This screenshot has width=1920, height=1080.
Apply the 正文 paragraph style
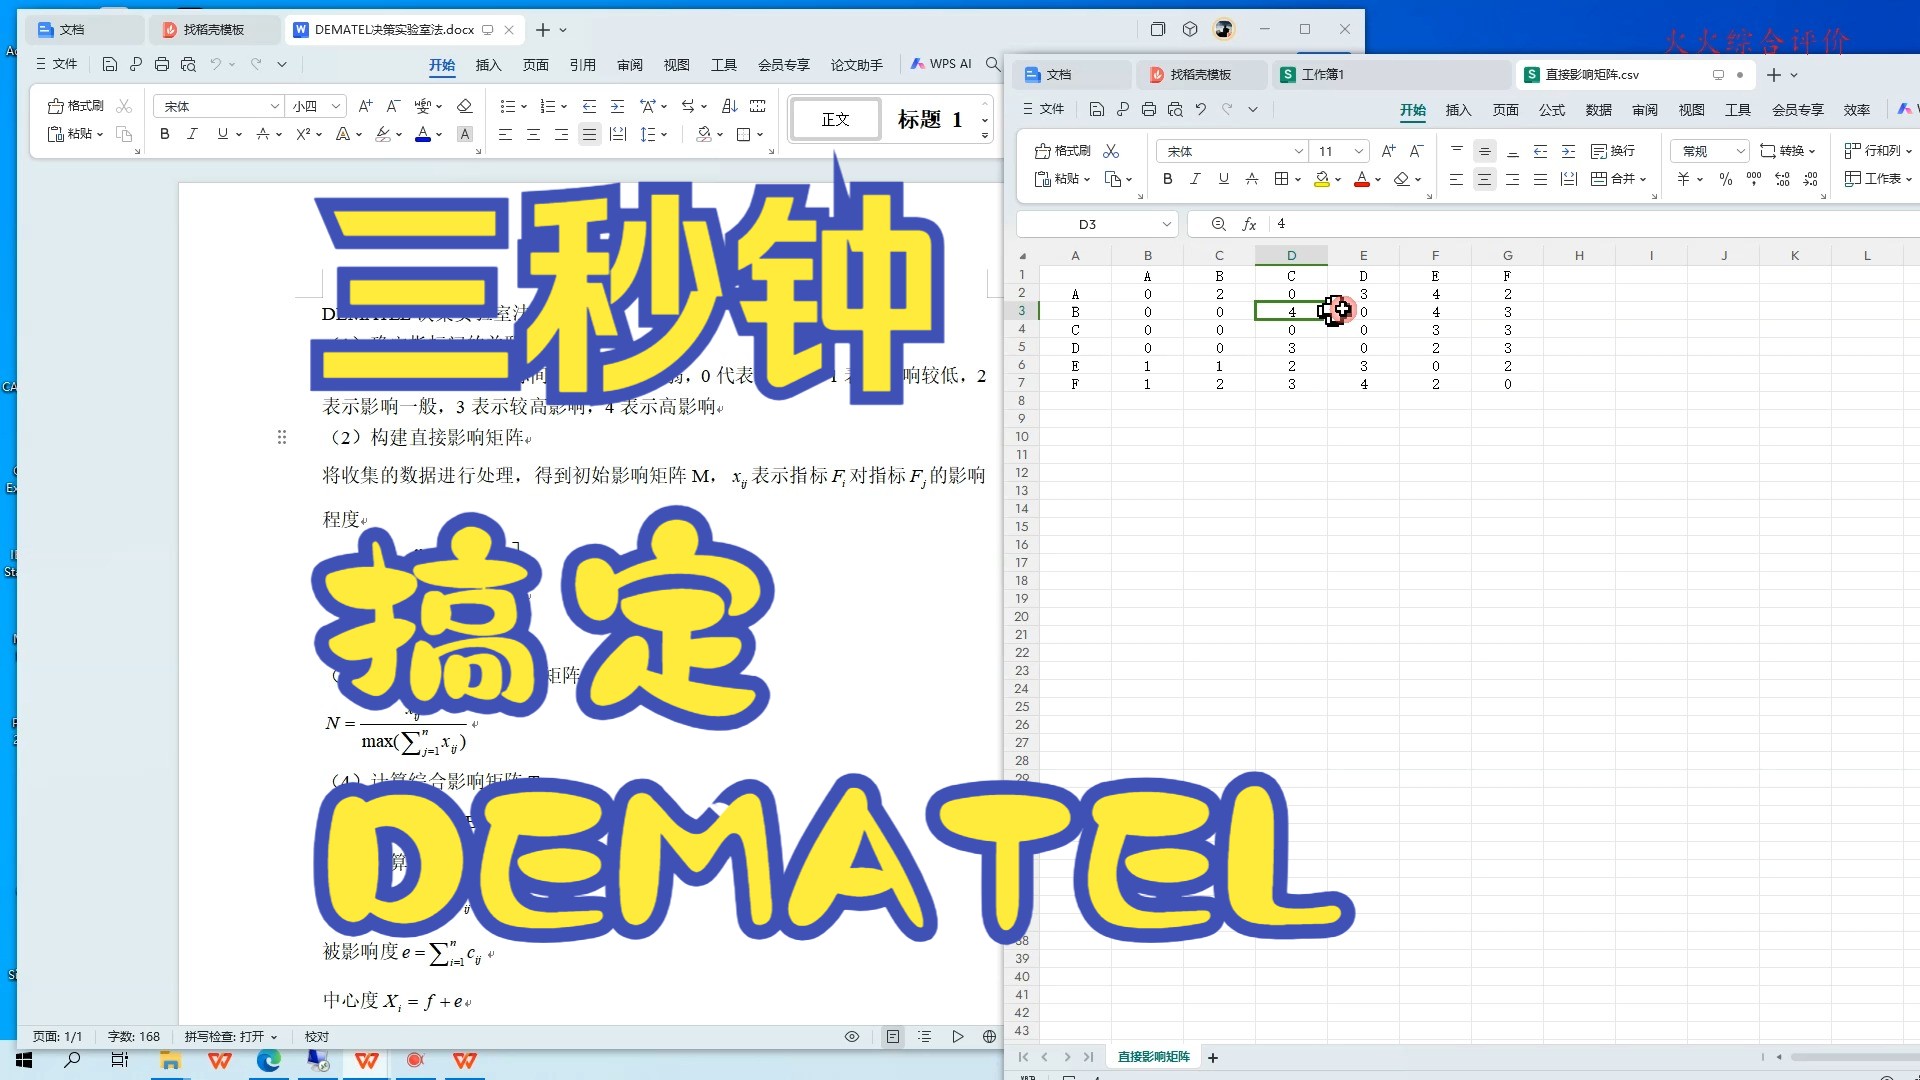click(x=834, y=118)
